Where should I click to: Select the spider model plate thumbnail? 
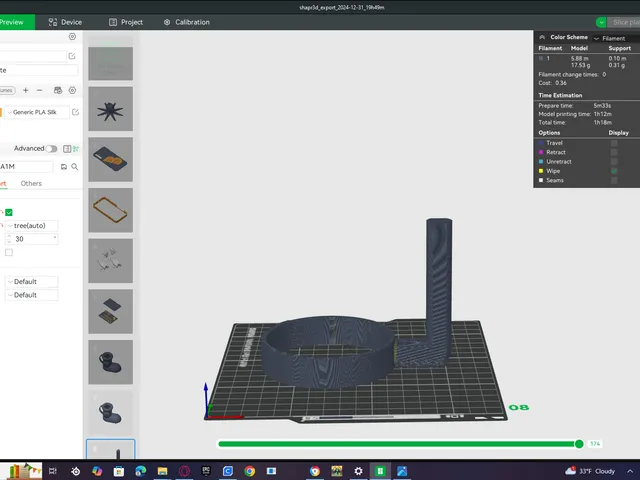(111, 109)
